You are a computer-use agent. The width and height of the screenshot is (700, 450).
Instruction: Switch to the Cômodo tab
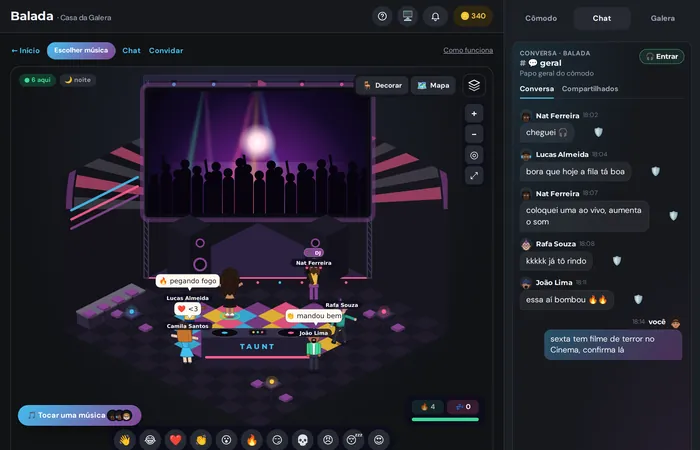[541, 18]
